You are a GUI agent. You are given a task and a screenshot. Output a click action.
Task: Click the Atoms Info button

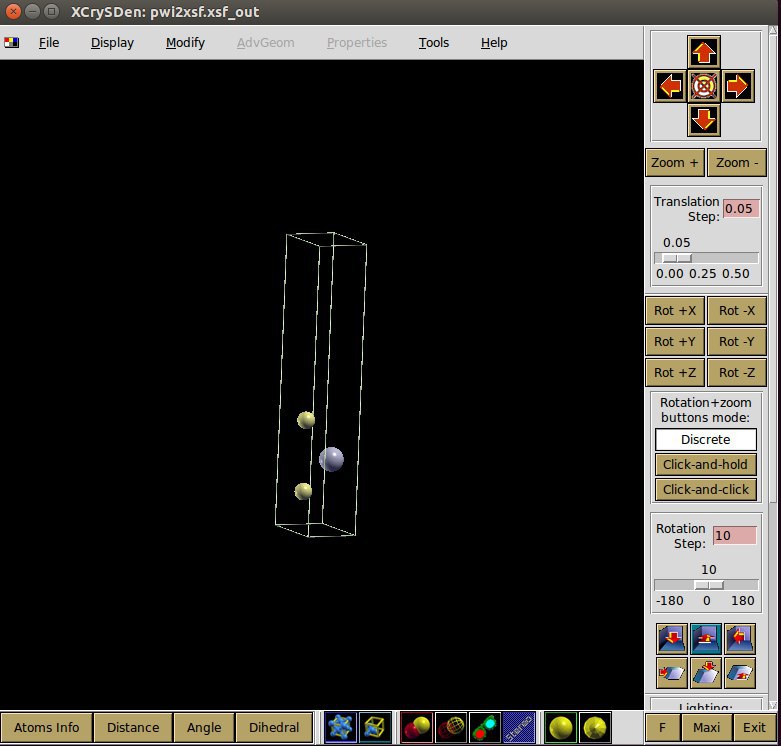46,728
